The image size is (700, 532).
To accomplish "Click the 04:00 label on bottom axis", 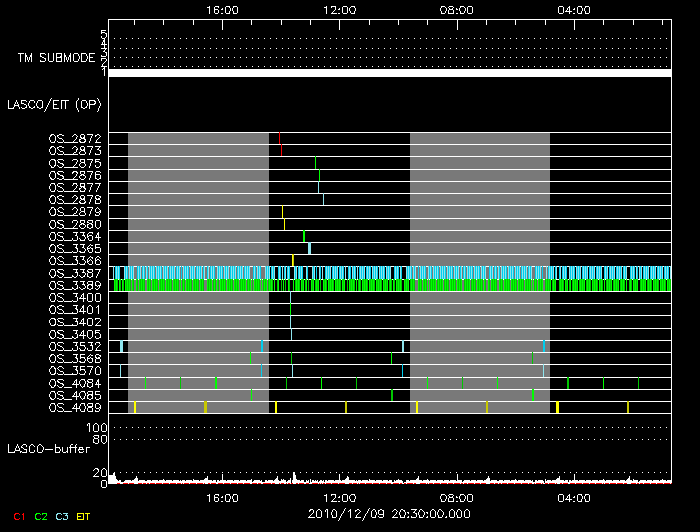I will click(x=574, y=498).
